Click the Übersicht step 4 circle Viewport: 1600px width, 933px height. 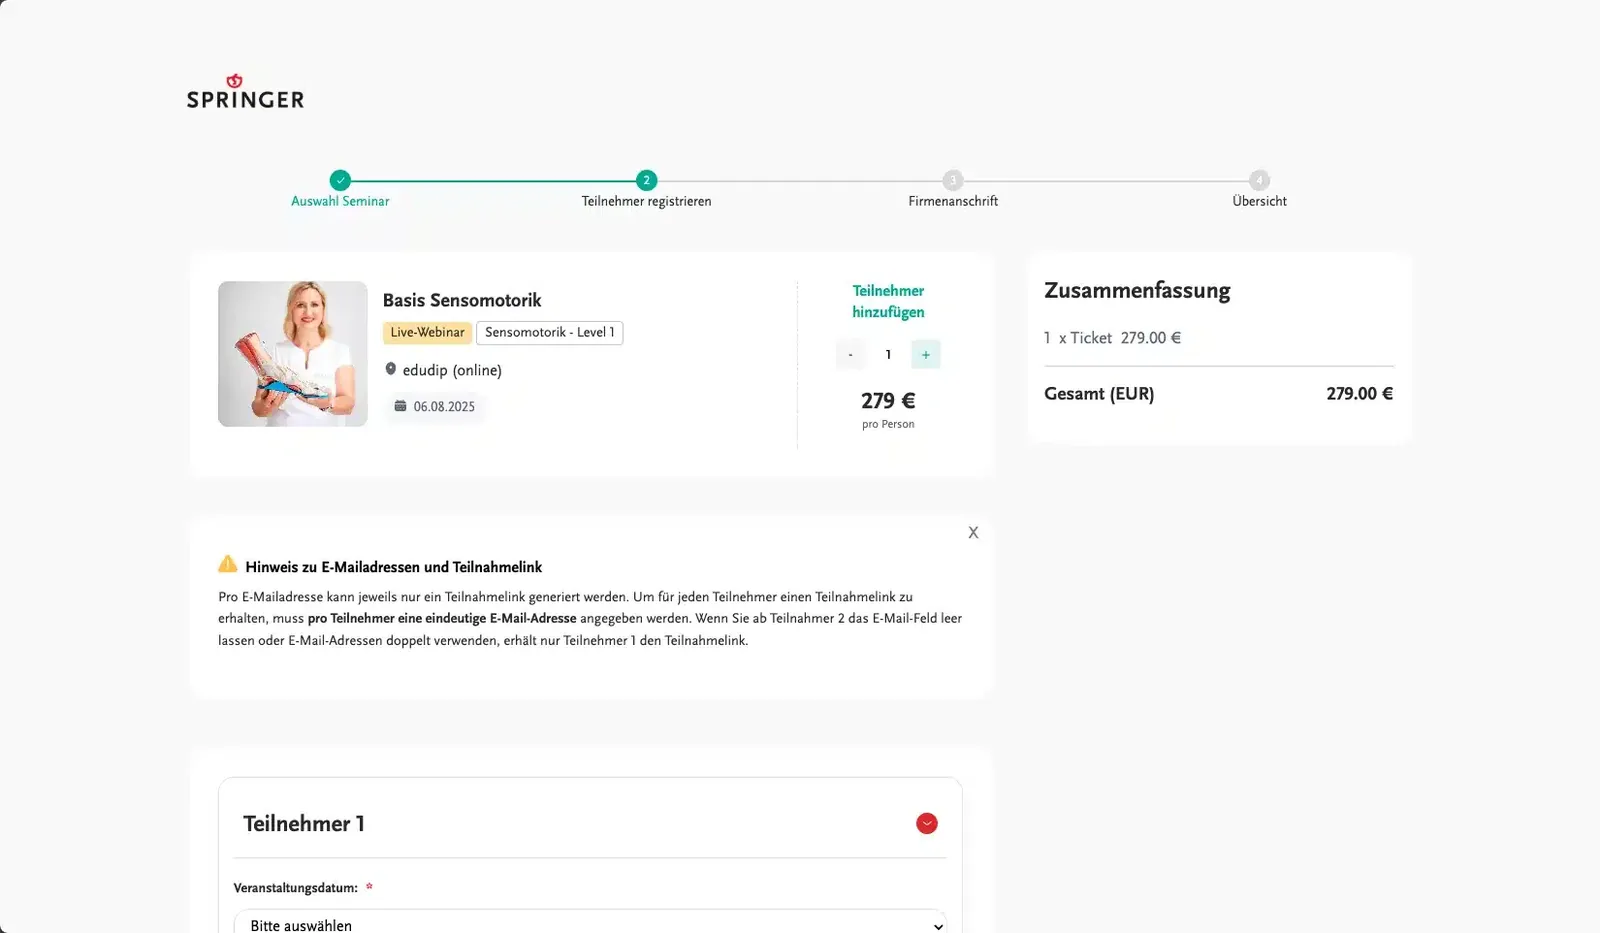pyautogui.click(x=1259, y=180)
